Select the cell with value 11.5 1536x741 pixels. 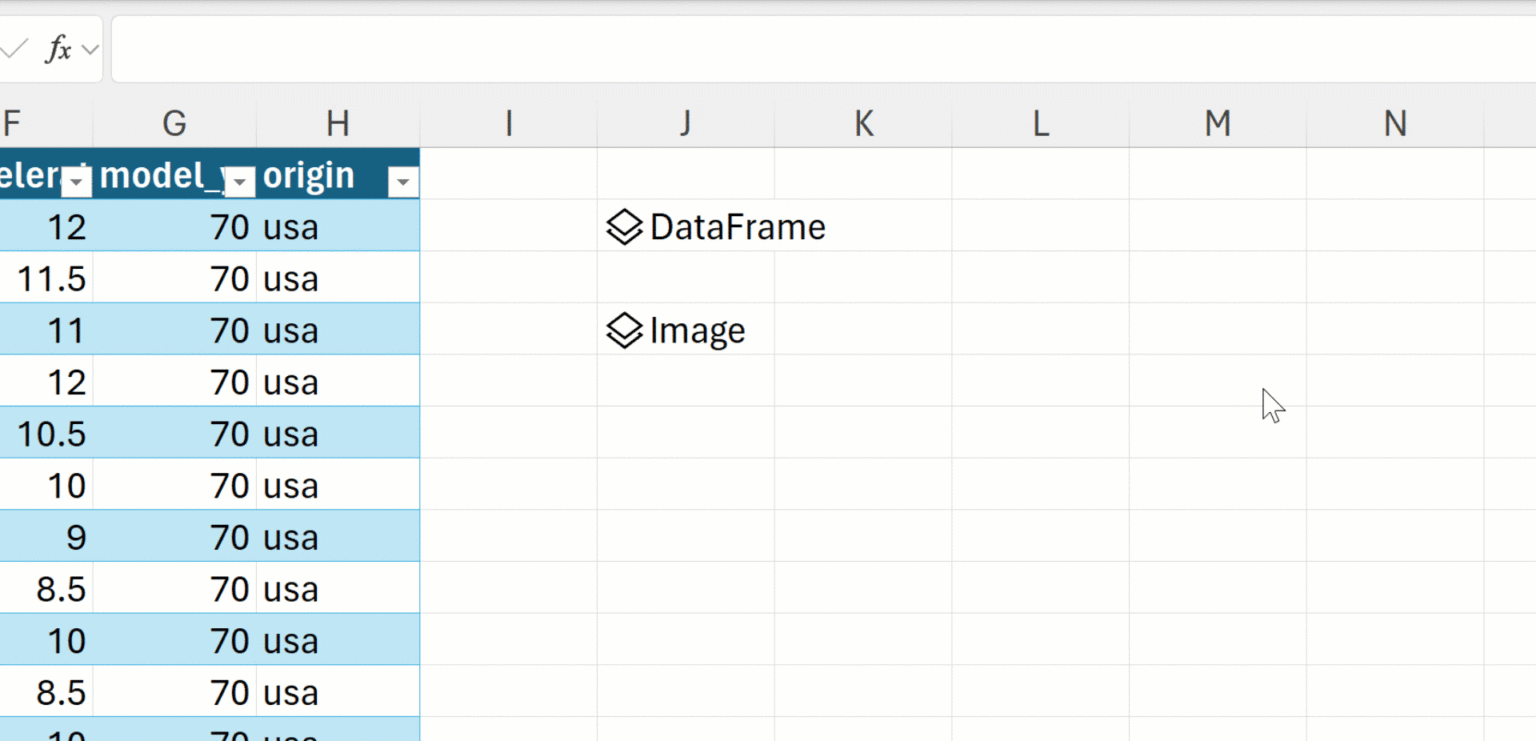52,279
